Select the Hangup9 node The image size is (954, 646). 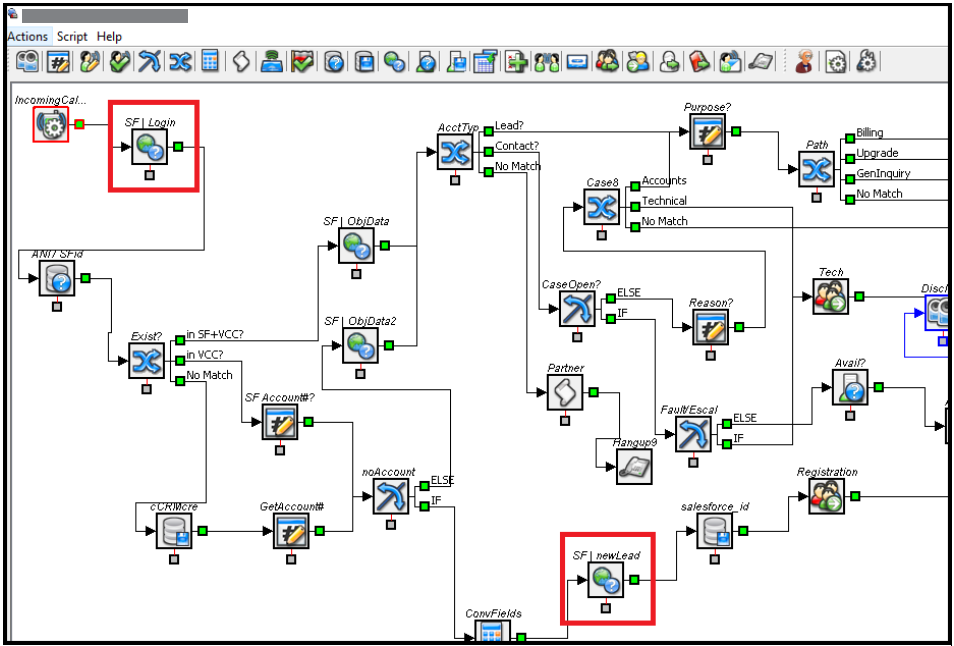click(635, 467)
